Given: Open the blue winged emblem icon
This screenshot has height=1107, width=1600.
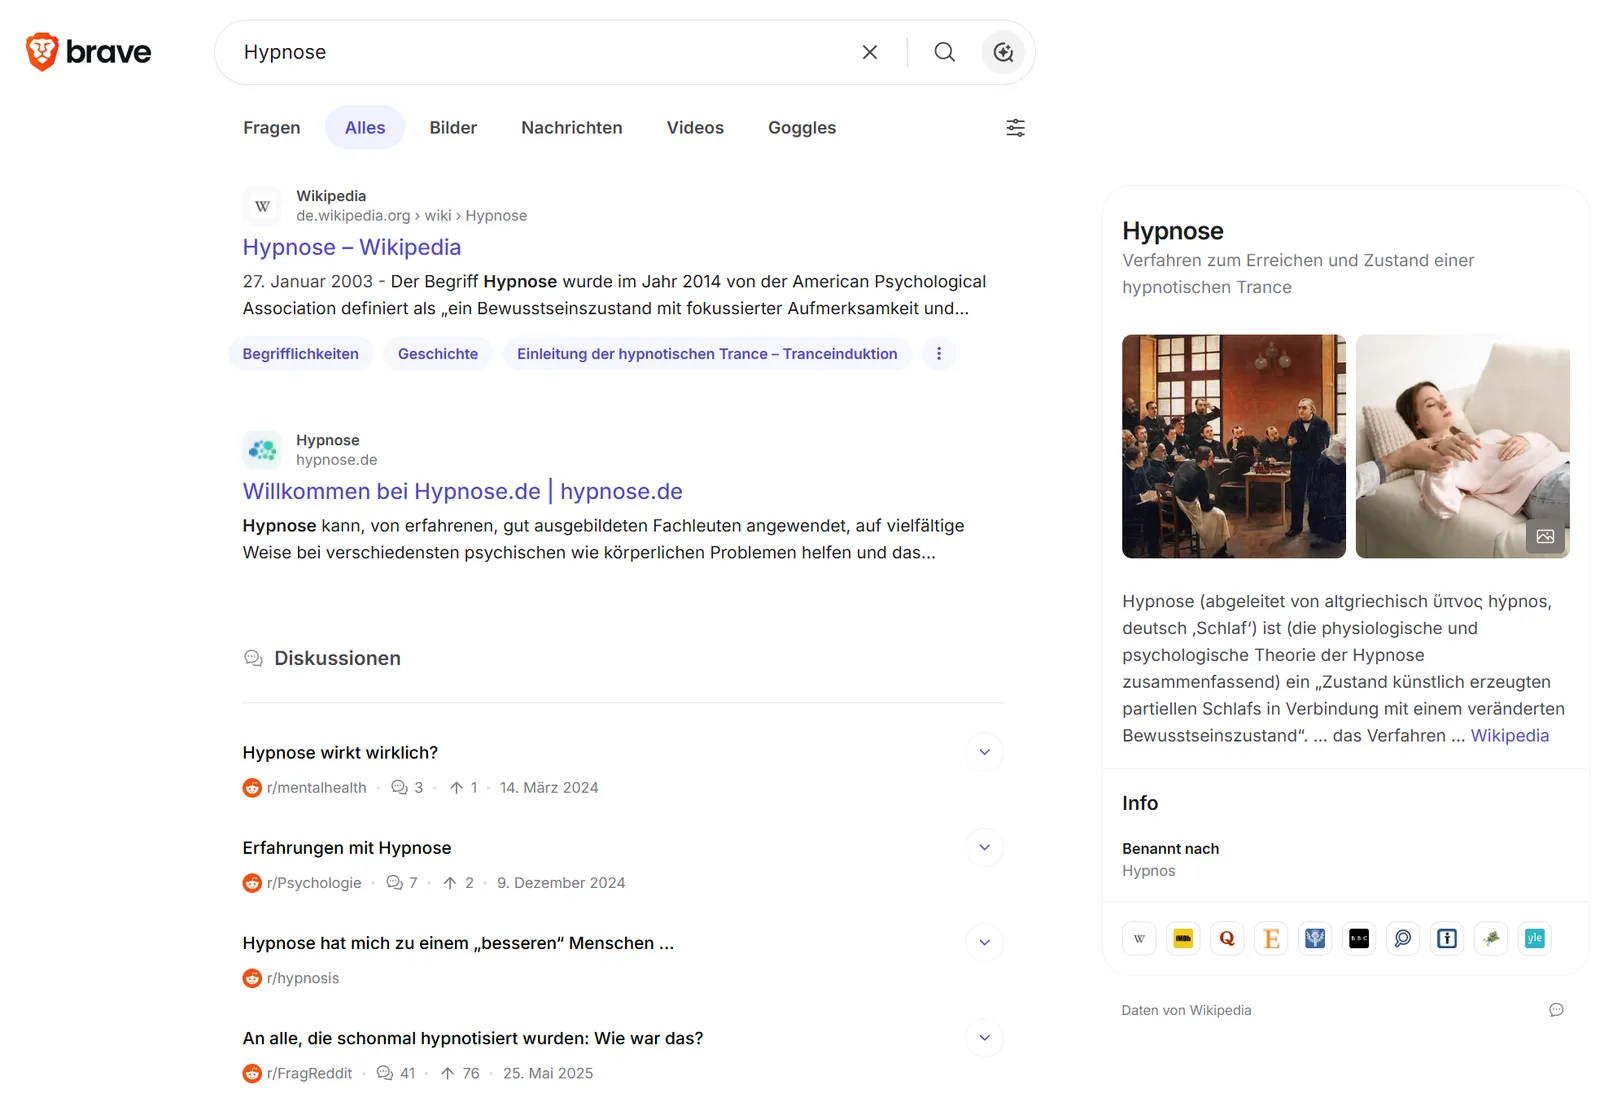Looking at the screenshot, I should pyautogui.click(x=1315, y=938).
